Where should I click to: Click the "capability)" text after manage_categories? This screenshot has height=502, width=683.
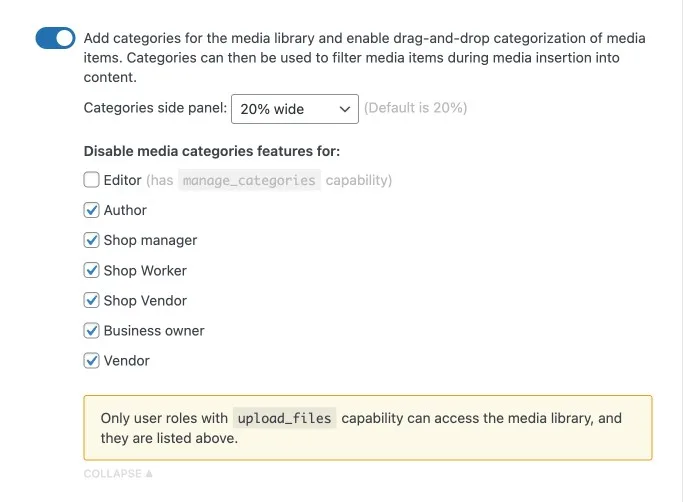pyautogui.click(x=358, y=181)
